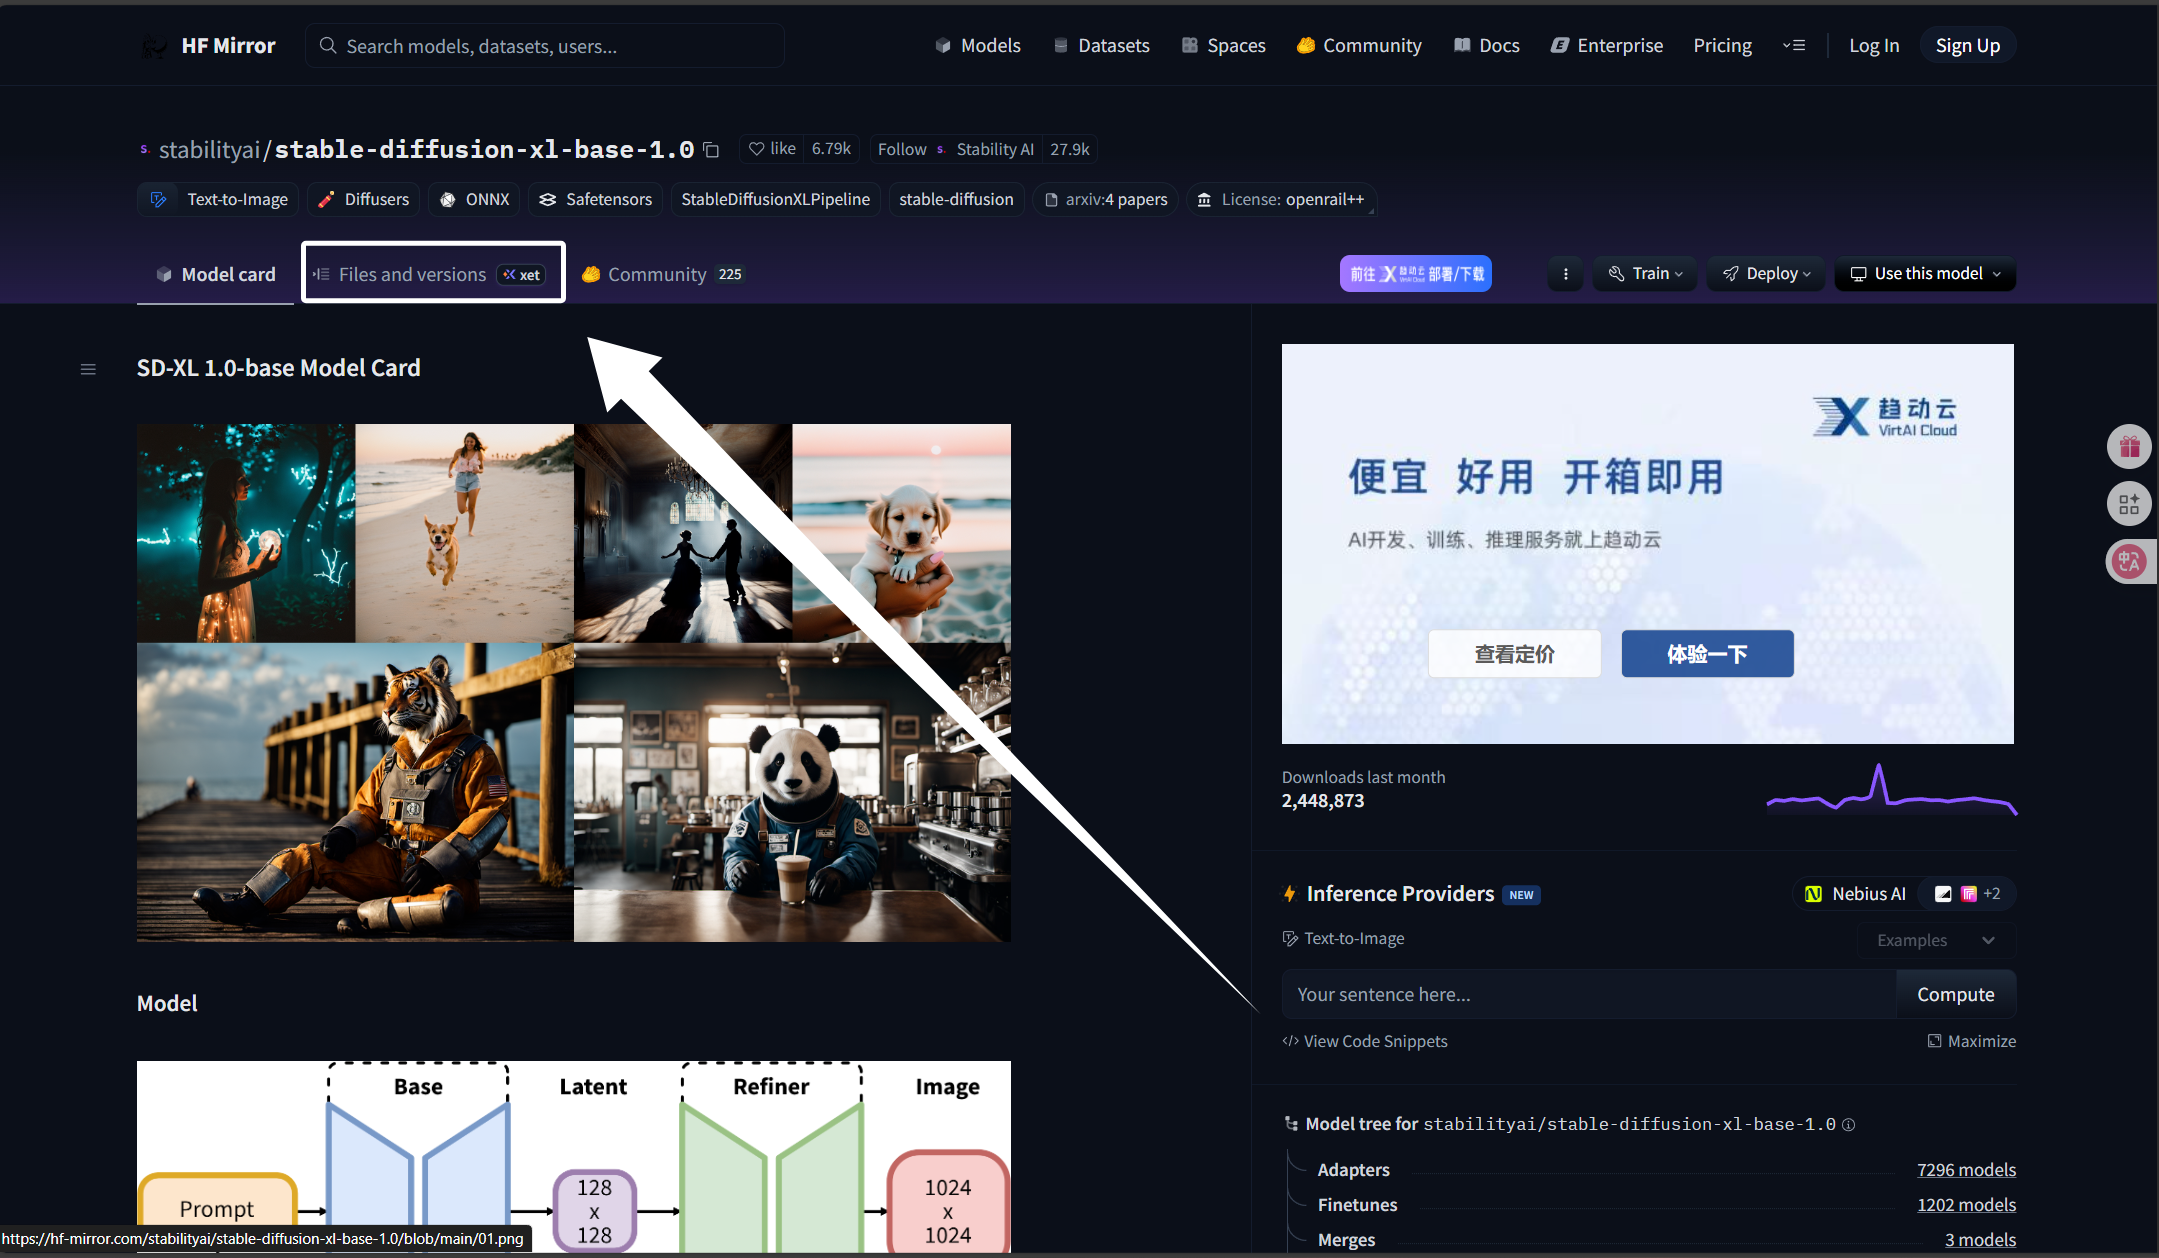Click the 查看定价 button in the ad
The width and height of the screenshot is (2159, 1258).
pyautogui.click(x=1514, y=654)
